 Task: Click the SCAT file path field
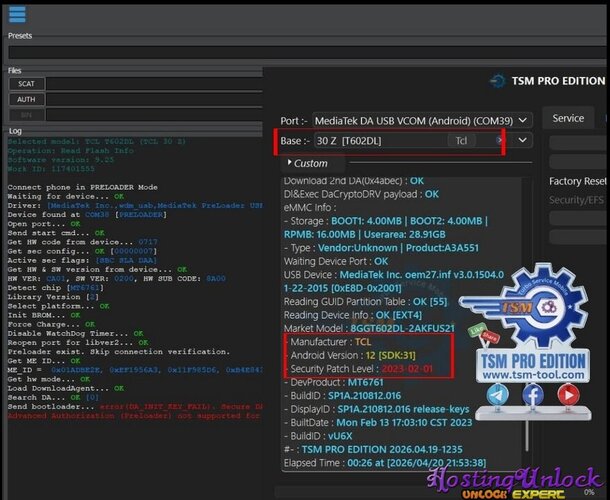[154, 84]
